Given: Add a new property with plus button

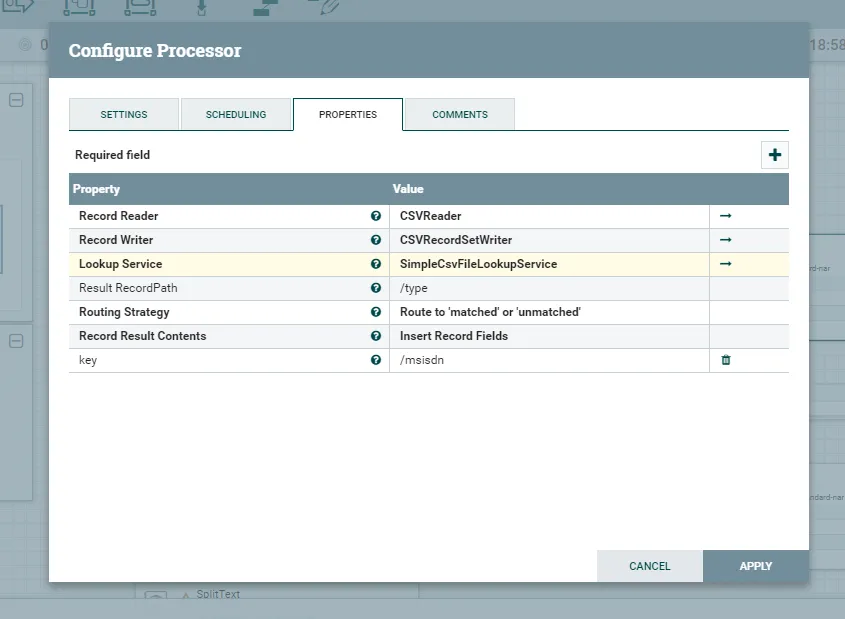Looking at the screenshot, I should pos(775,155).
